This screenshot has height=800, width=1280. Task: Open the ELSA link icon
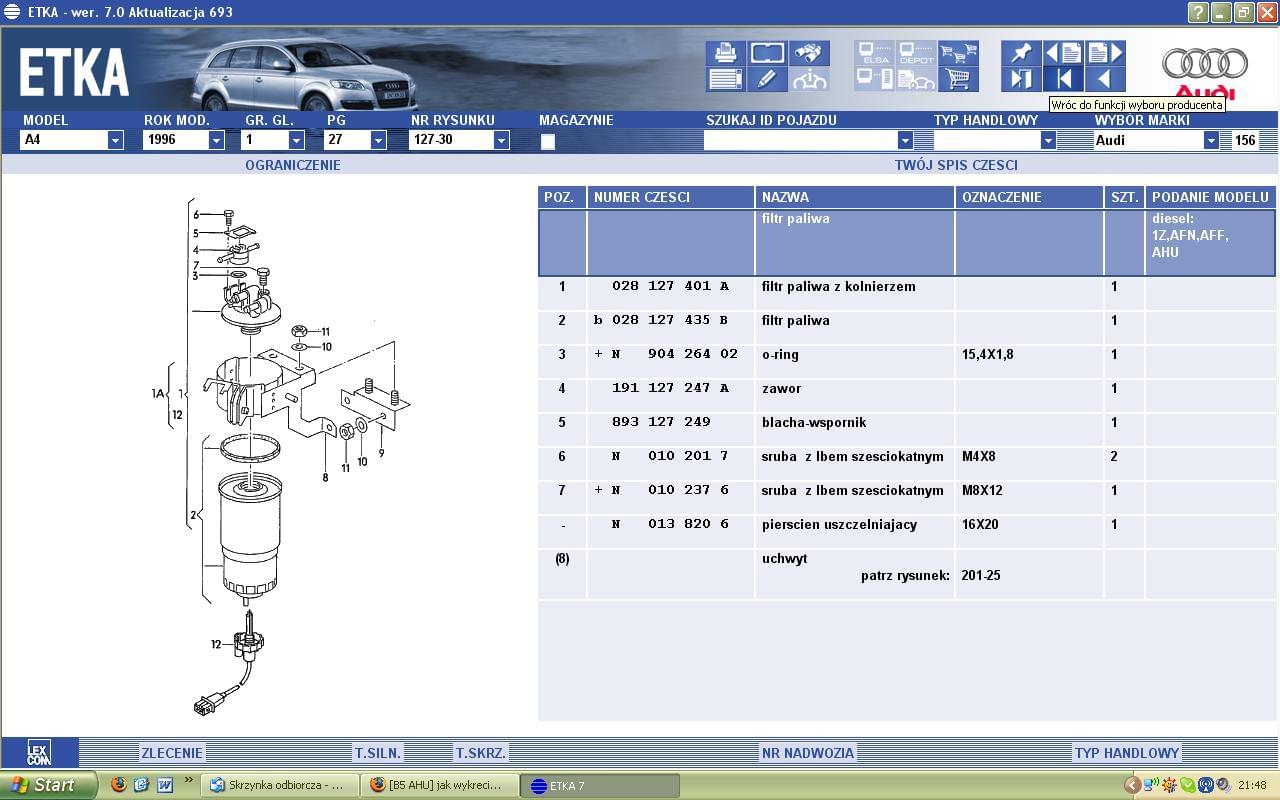(875, 53)
